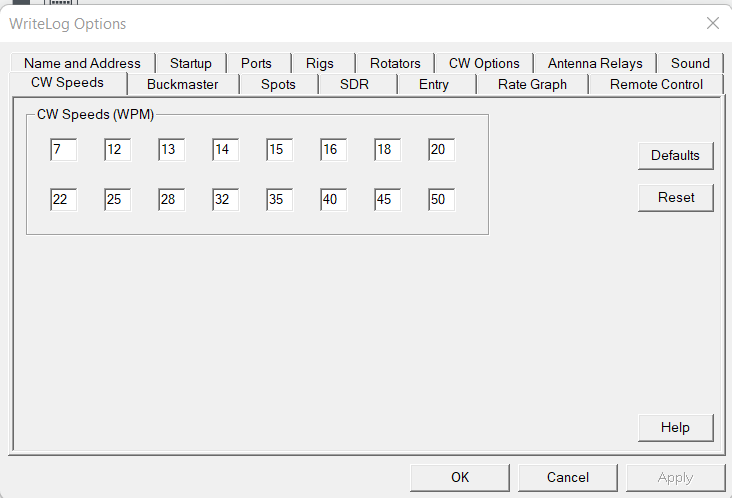Viewport: 732px width, 498px height.
Task: Switch to the Spots tab
Action: [x=278, y=84]
